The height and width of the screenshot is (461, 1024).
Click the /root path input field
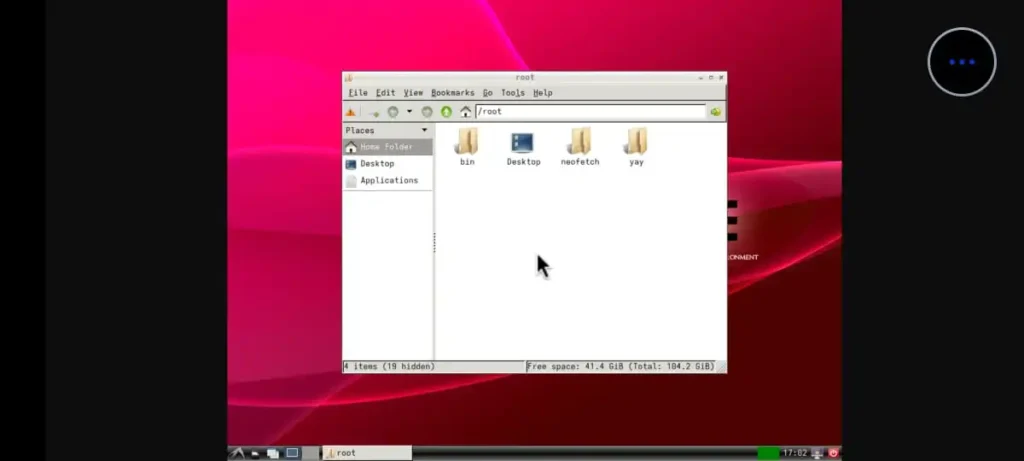point(590,112)
